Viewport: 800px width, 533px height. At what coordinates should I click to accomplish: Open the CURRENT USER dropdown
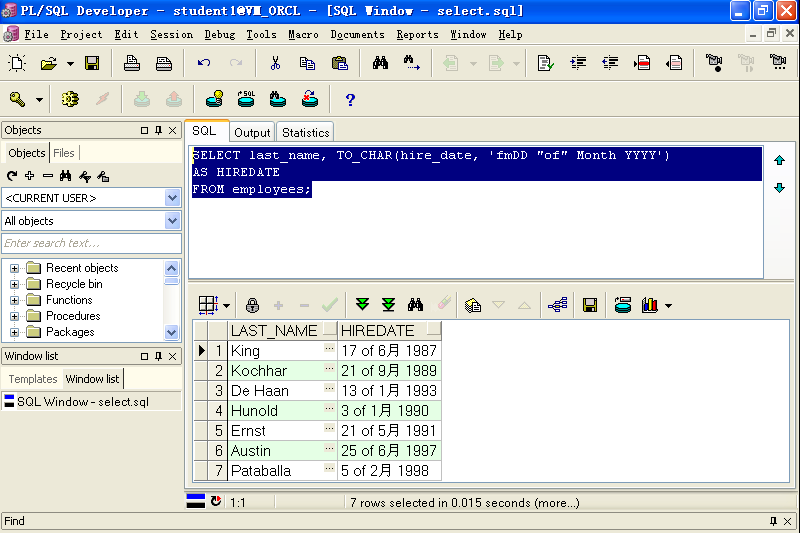pos(172,198)
